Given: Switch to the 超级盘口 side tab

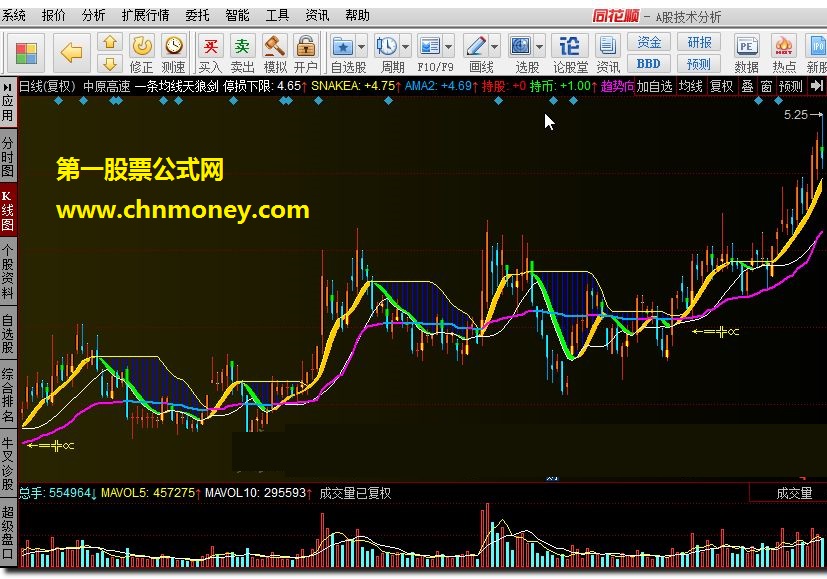Looking at the screenshot, I should [7, 533].
